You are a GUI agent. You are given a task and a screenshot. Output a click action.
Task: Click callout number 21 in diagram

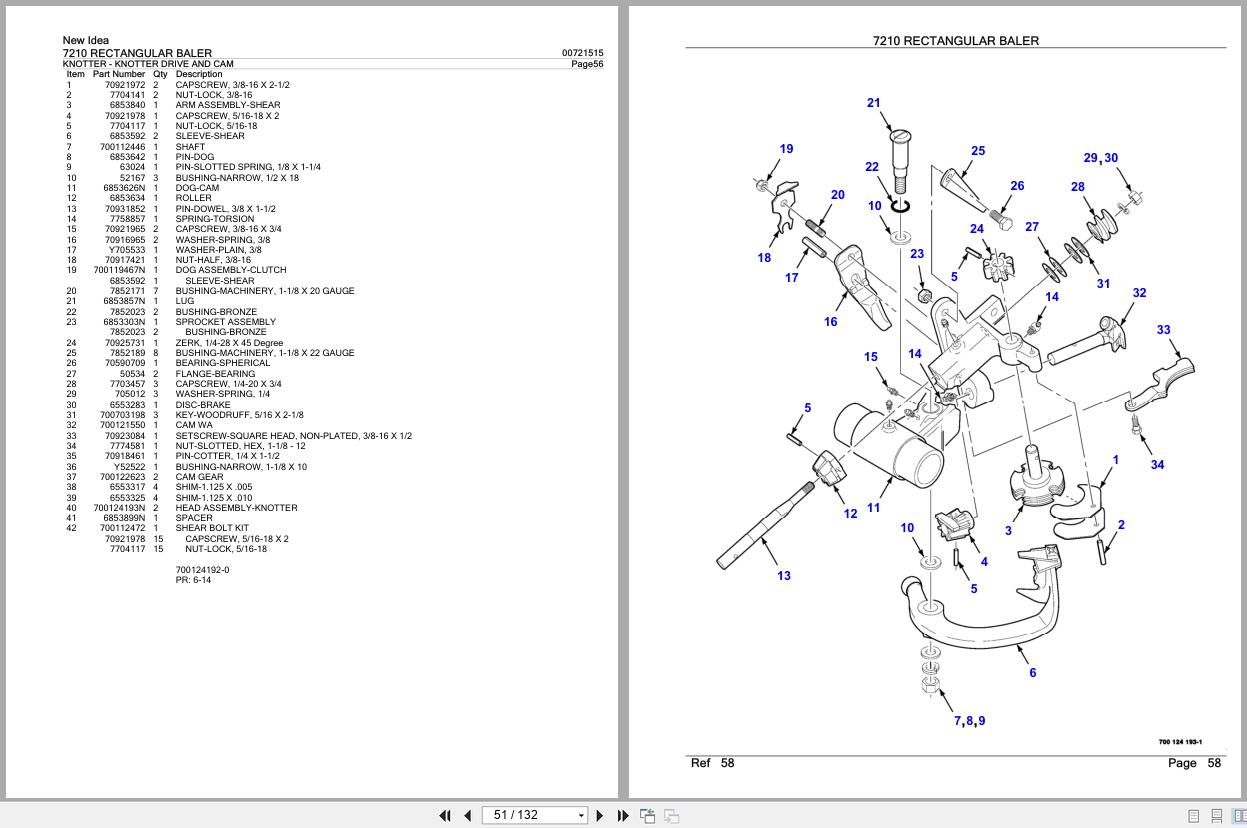tap(874, 103)
